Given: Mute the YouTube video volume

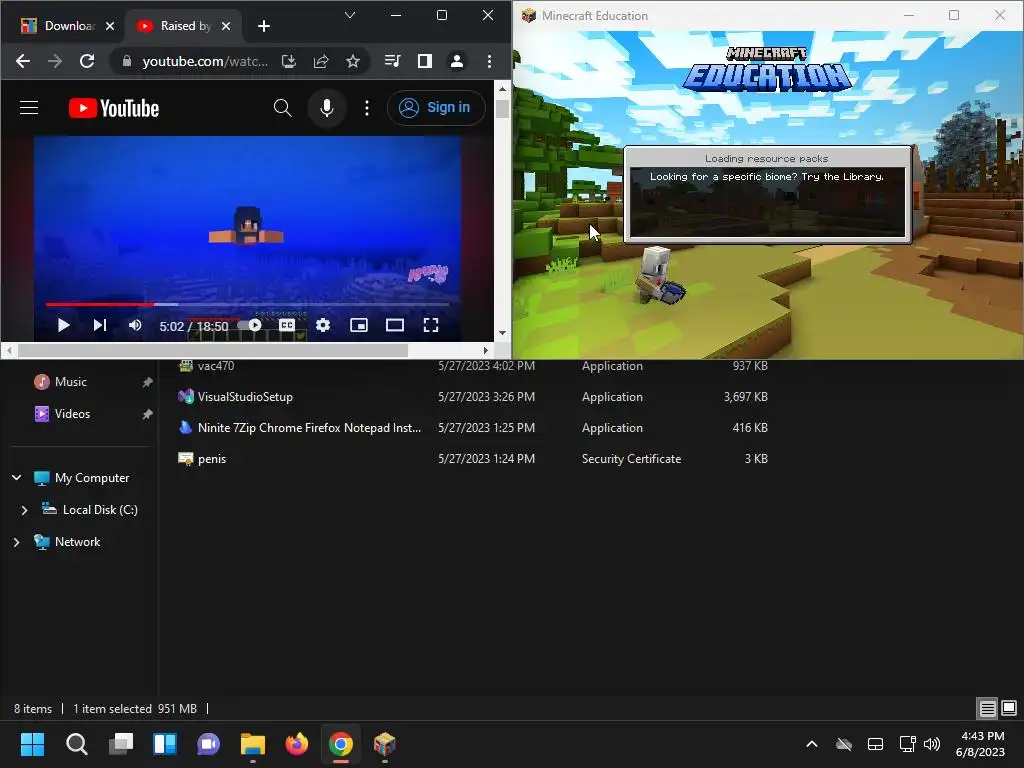Looking at the screenshot, I should coord(135,325).
